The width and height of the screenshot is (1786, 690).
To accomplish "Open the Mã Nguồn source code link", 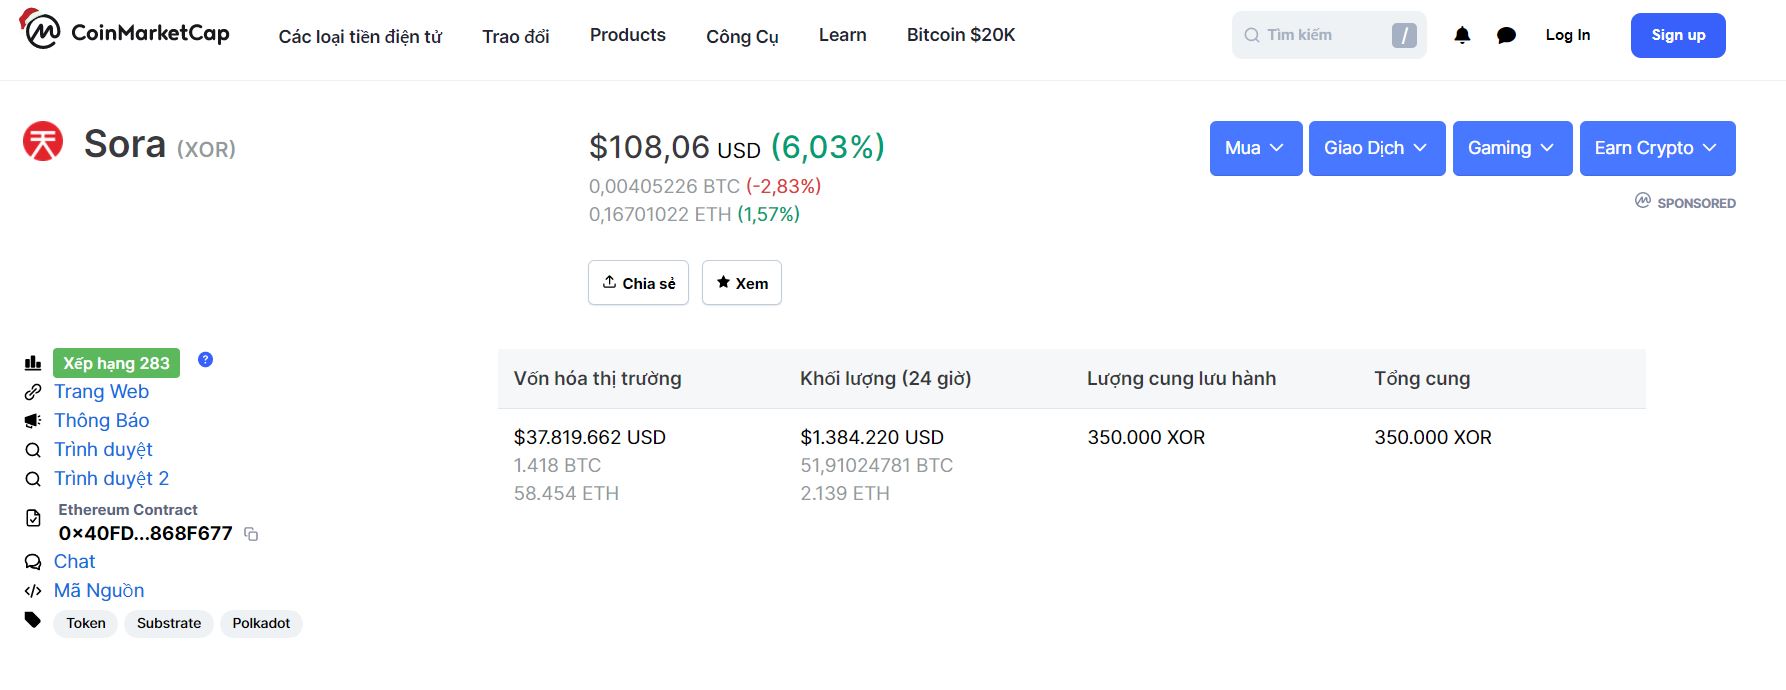I will [99, 591].
